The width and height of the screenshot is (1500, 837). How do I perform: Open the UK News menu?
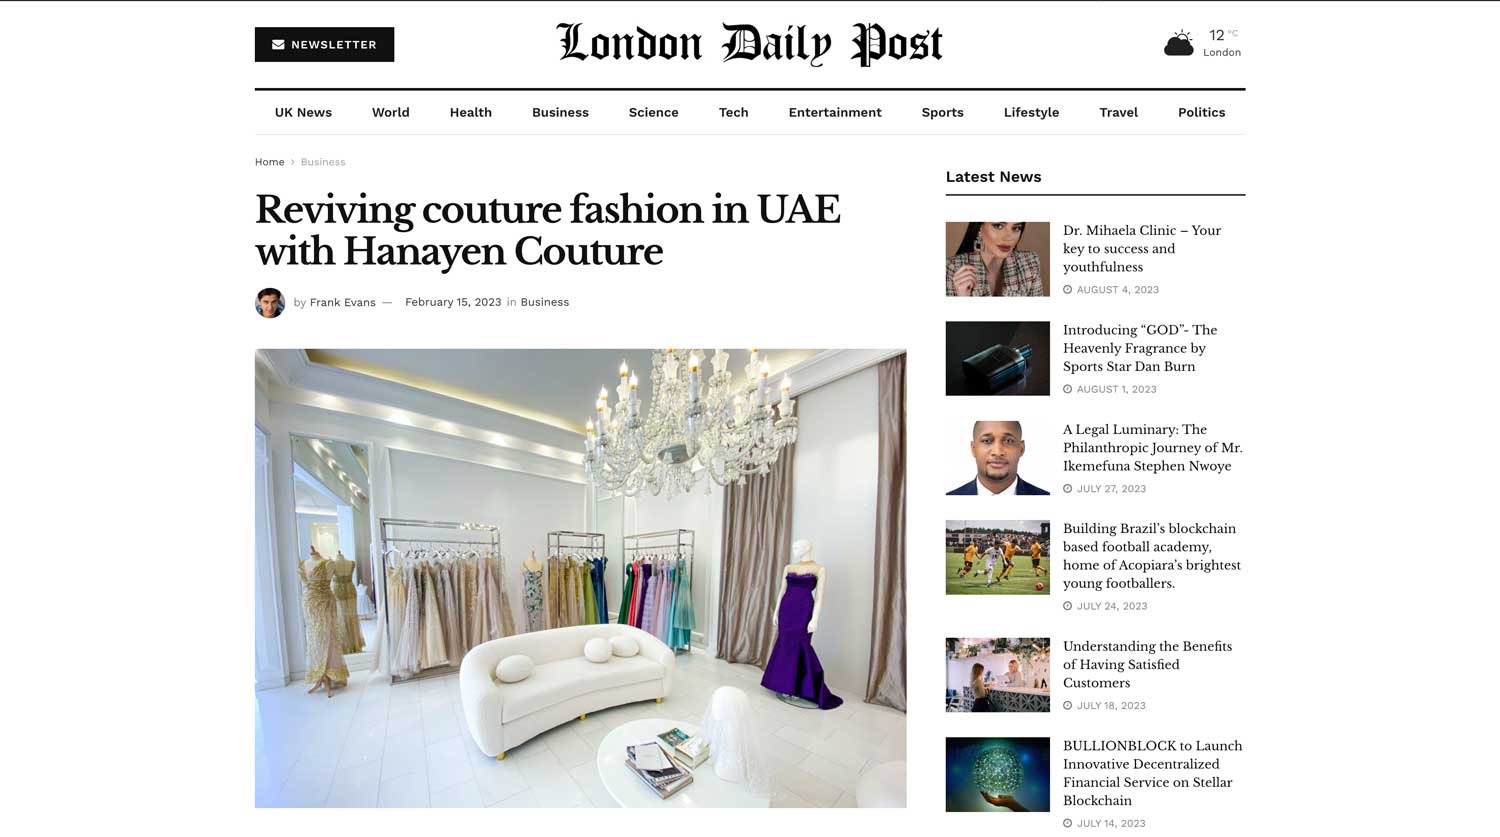pyautogui.click(x=303, y=112)
